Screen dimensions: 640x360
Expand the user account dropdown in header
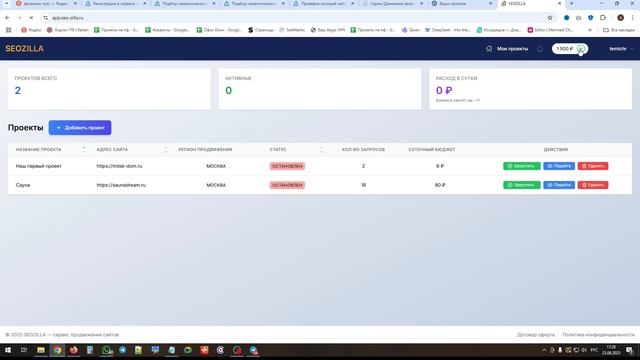point(621,49)
